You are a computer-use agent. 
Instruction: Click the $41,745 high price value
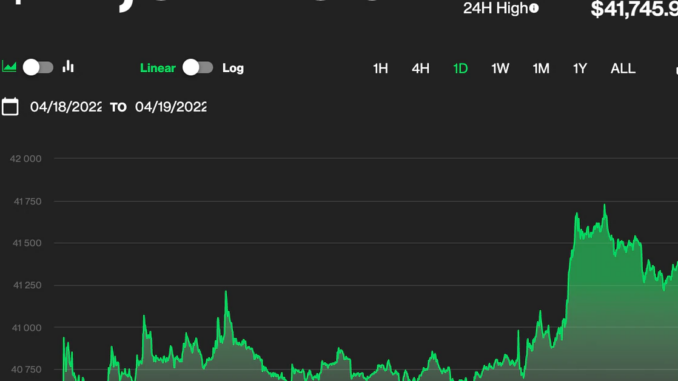634,9
